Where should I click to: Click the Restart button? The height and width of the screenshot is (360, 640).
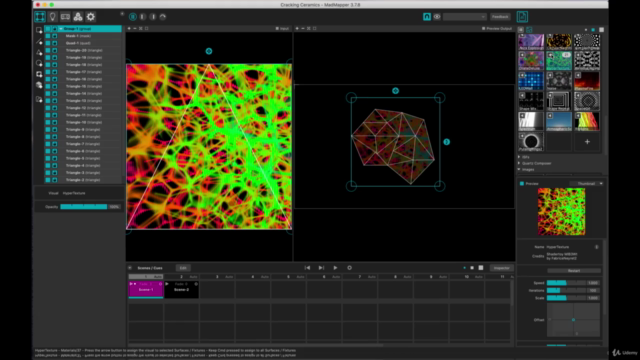coord(574,271)
